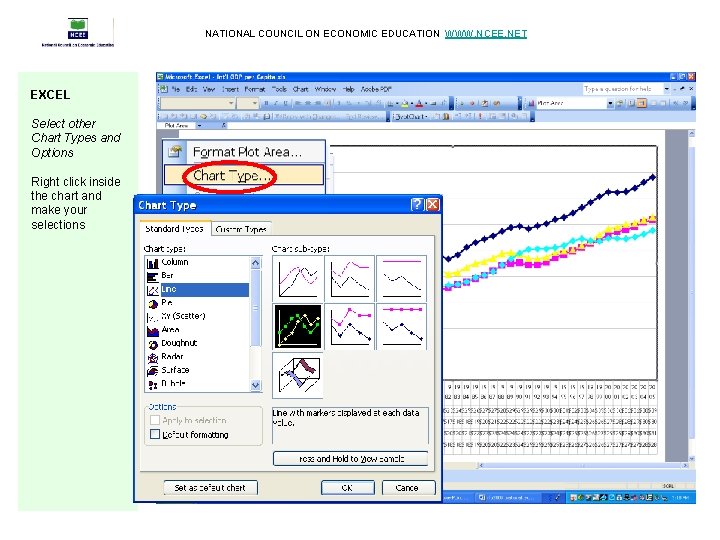This screenshot has height=540, width=720.
Task: Select the plain line sub-type thumbnail
Action: [x=298, y=278]
